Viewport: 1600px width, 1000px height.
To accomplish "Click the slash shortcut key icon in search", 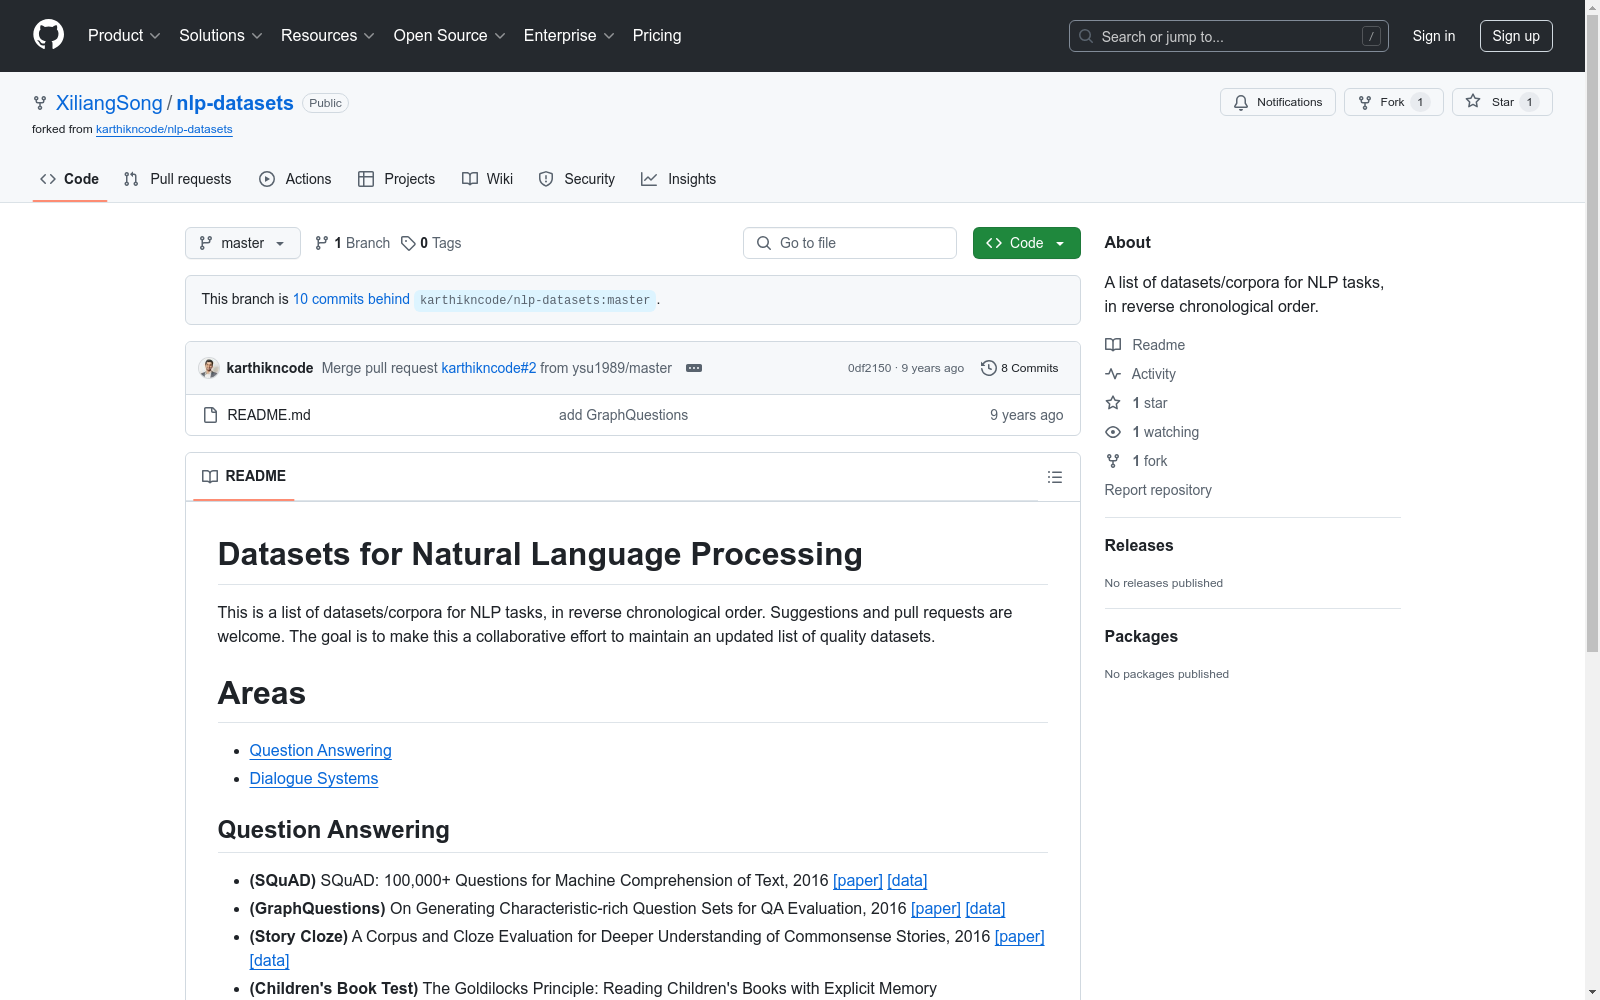I will [x=1371, y=36].
